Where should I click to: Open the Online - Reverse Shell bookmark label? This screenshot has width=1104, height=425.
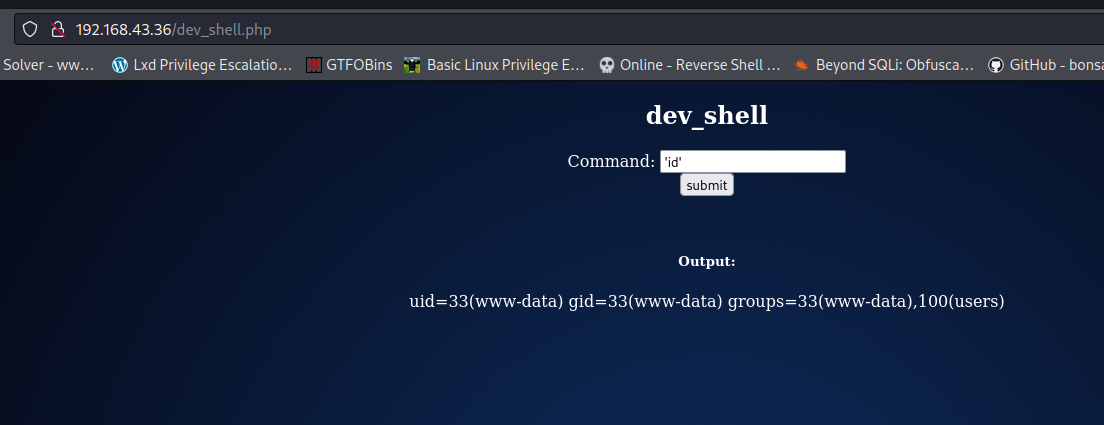tap(700, 65)
